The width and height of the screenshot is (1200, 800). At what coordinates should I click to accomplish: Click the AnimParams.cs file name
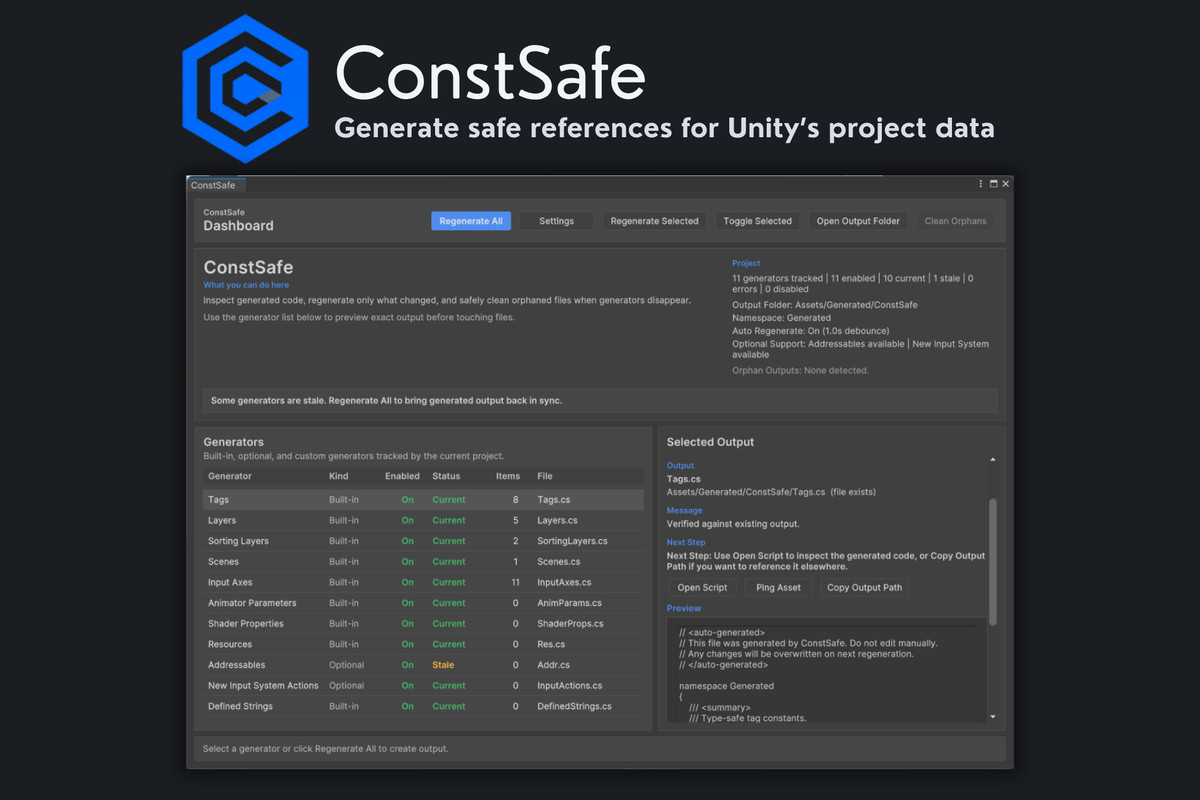pos(569,603)
